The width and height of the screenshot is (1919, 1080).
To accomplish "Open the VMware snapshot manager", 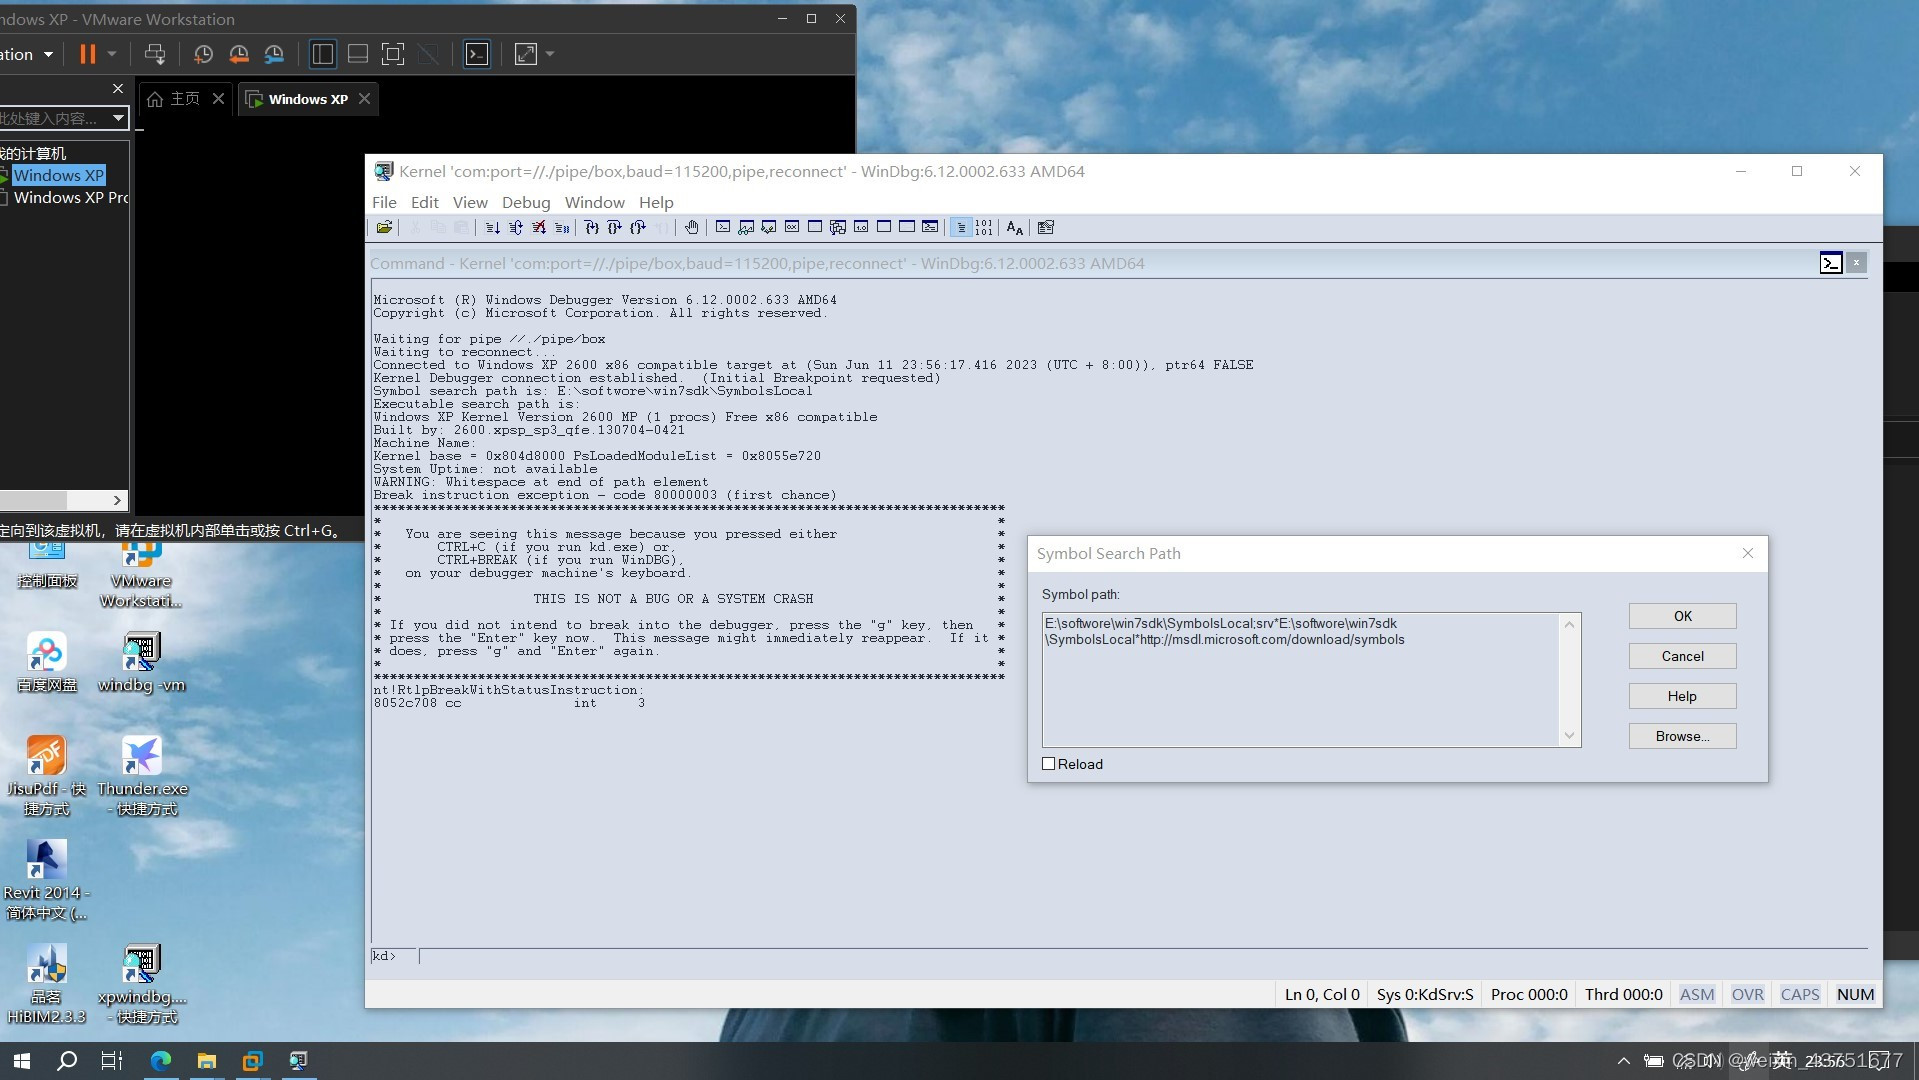I will pyautogui.click(x=275, y=54).
